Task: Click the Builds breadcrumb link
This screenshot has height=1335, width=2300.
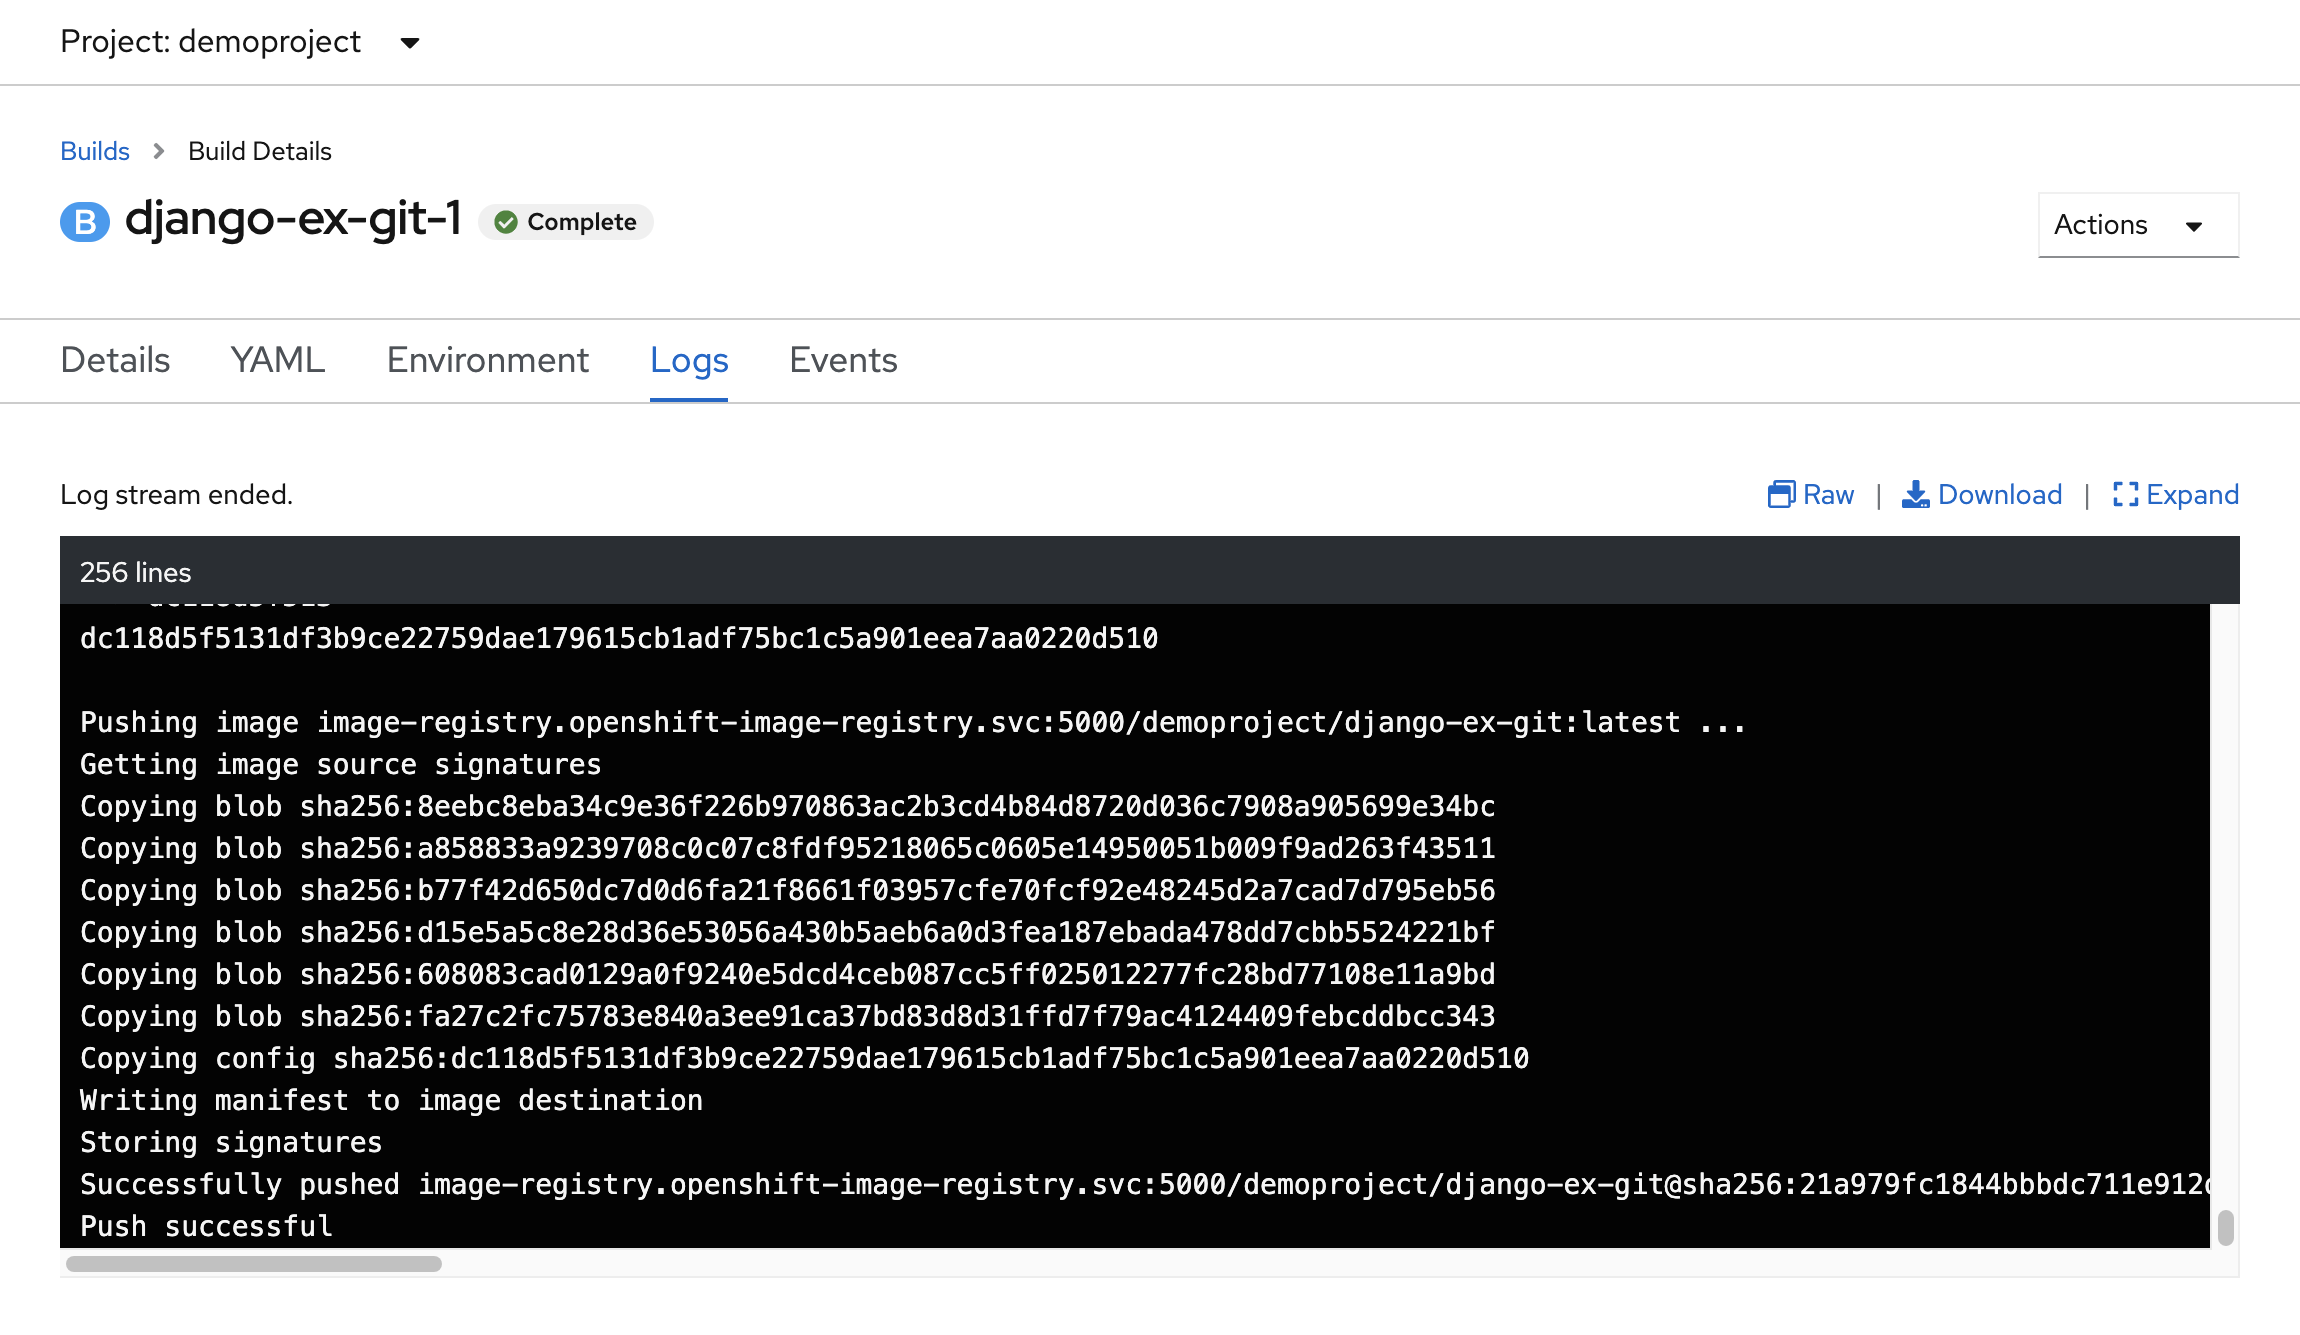Action: pos(94,151)
